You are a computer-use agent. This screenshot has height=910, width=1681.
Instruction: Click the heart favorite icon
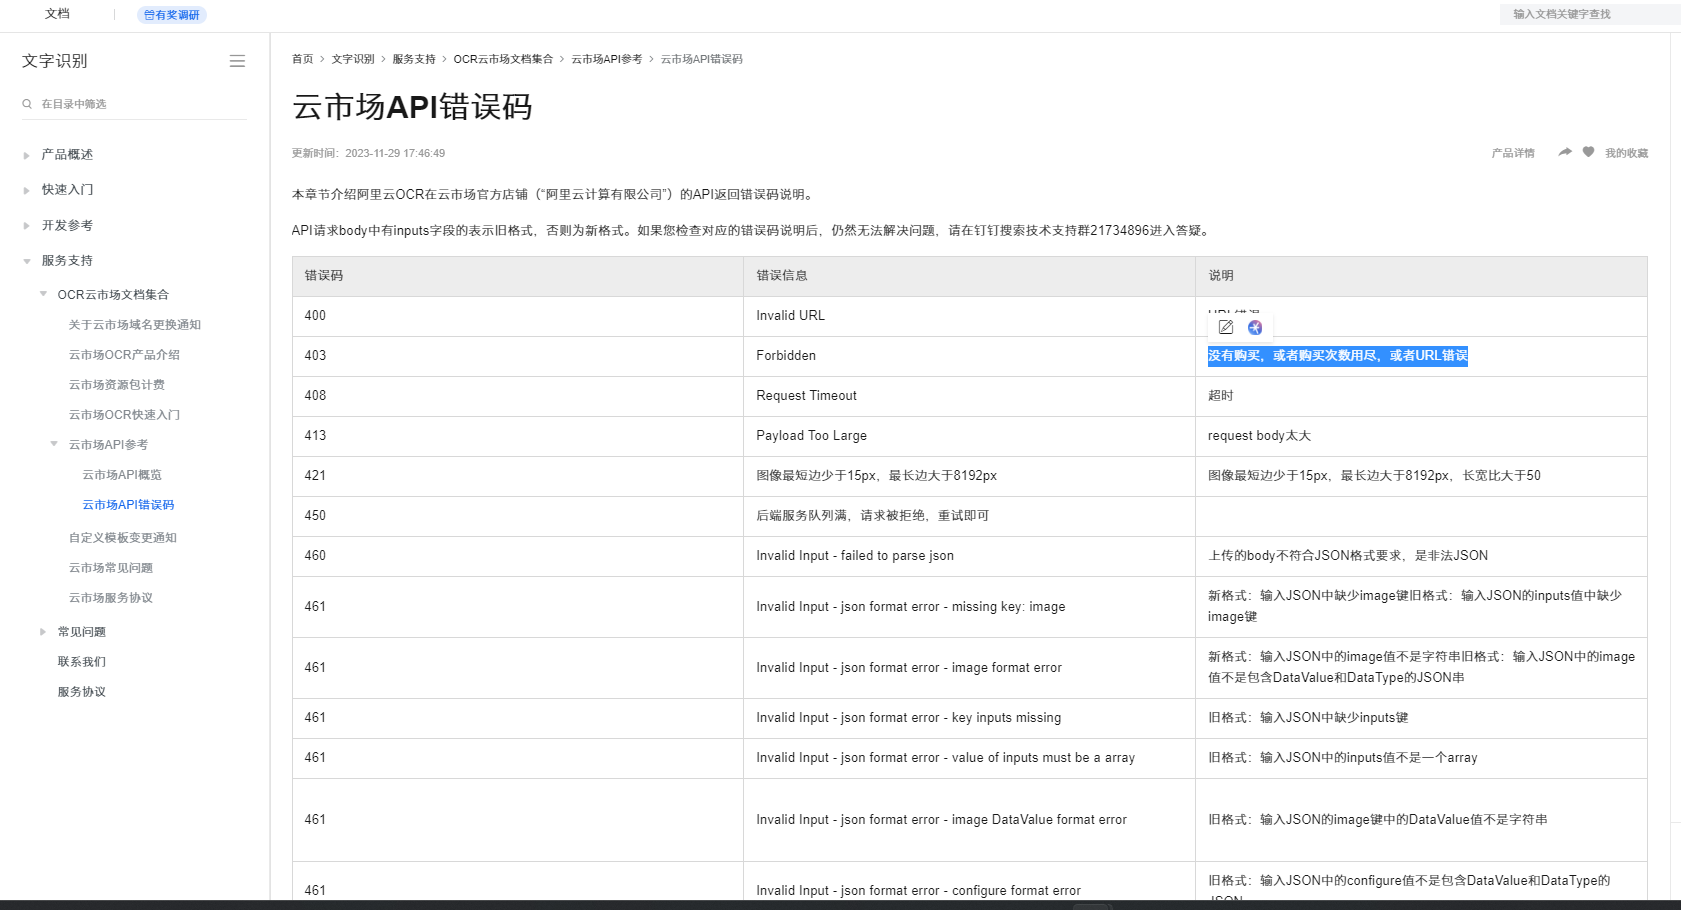1588,152
